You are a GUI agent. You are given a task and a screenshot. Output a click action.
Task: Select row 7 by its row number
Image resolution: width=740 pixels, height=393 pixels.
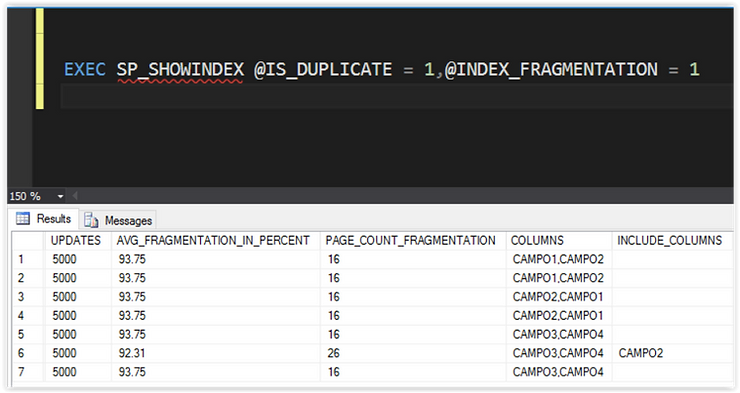[x=28, y=372]
